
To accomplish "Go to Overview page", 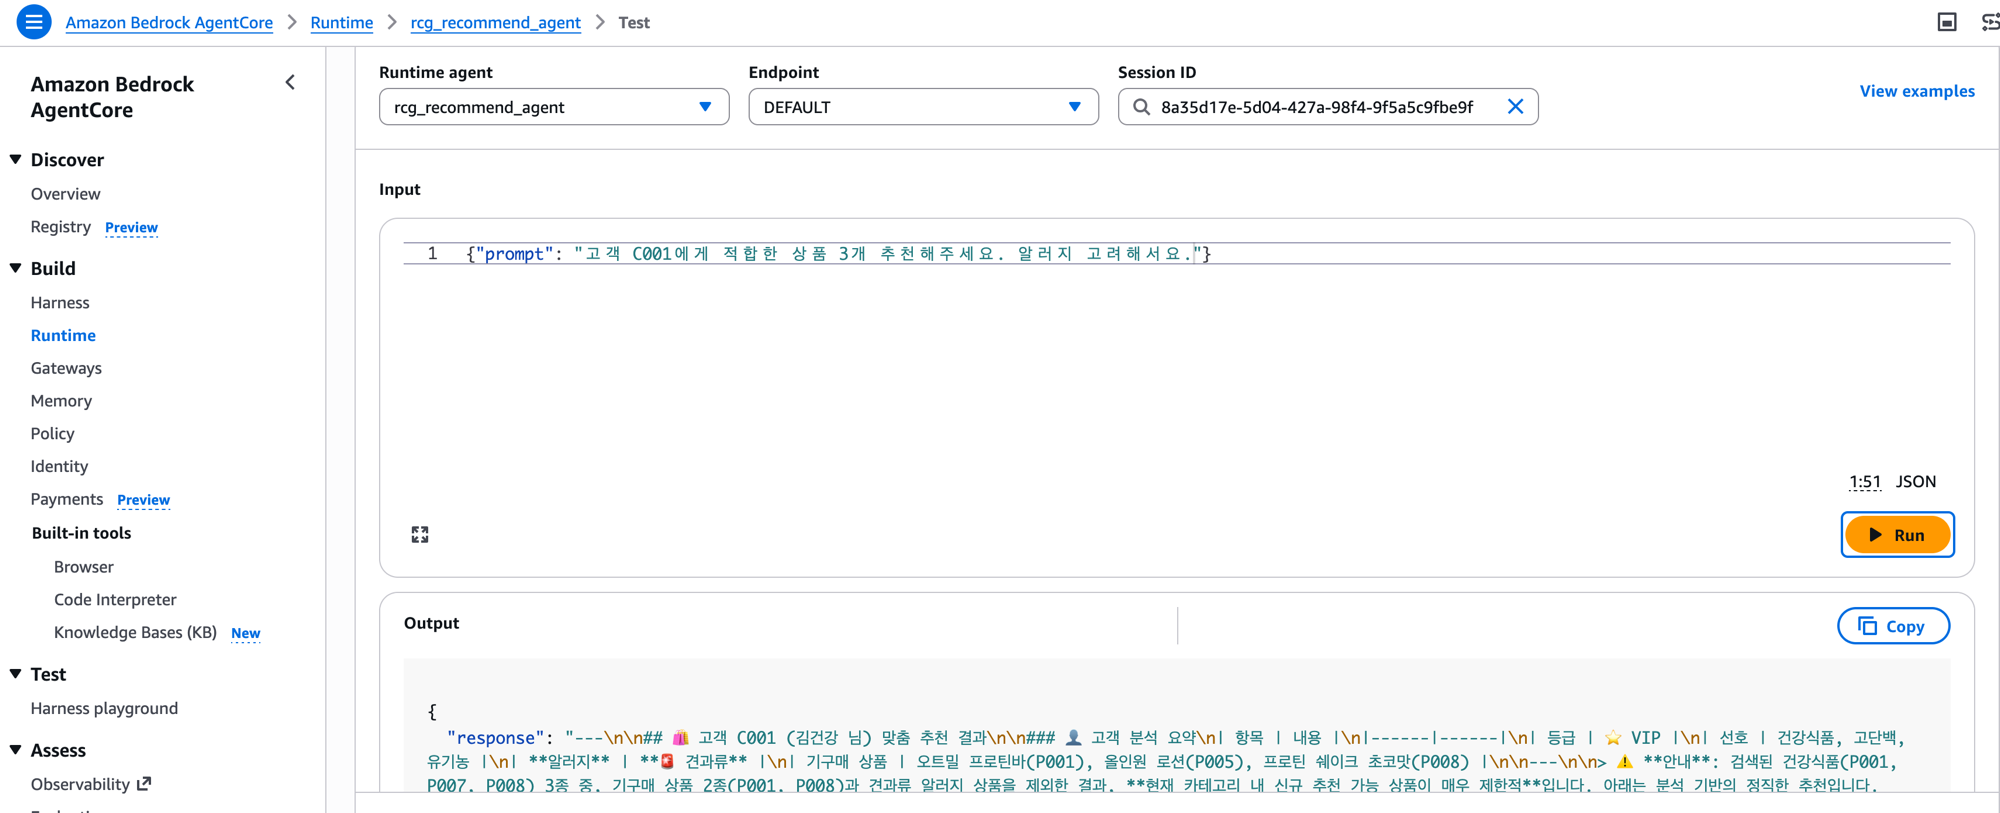I will click(65, 194).
